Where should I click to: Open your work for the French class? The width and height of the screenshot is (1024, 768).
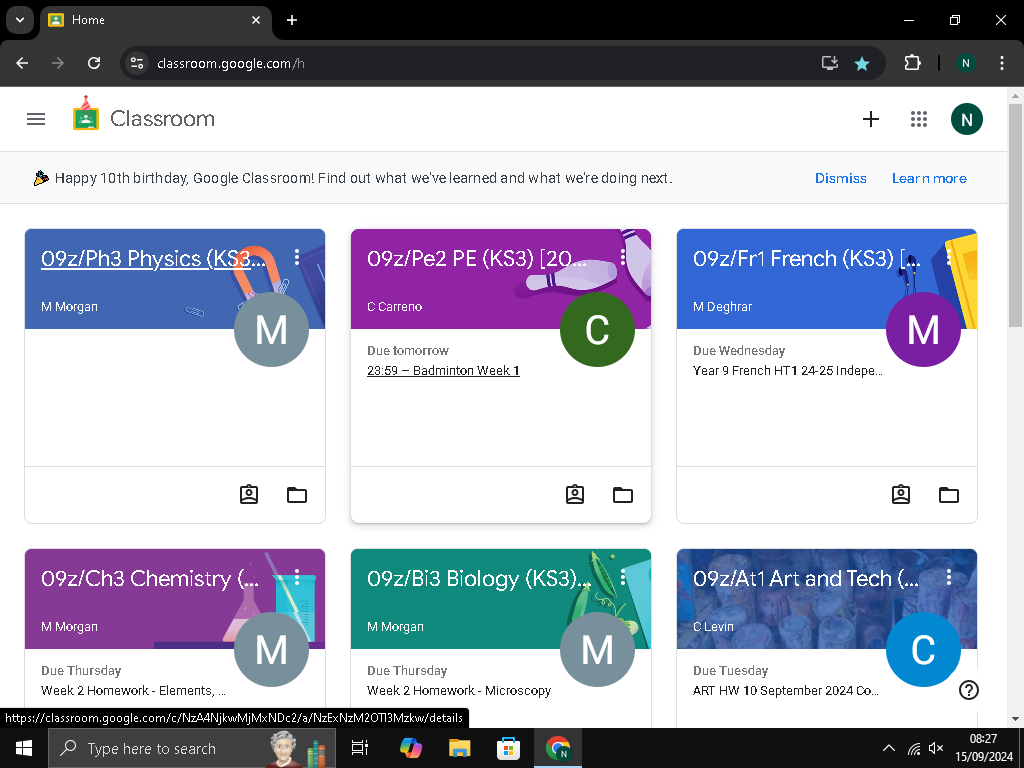click(x=901, y=494)
